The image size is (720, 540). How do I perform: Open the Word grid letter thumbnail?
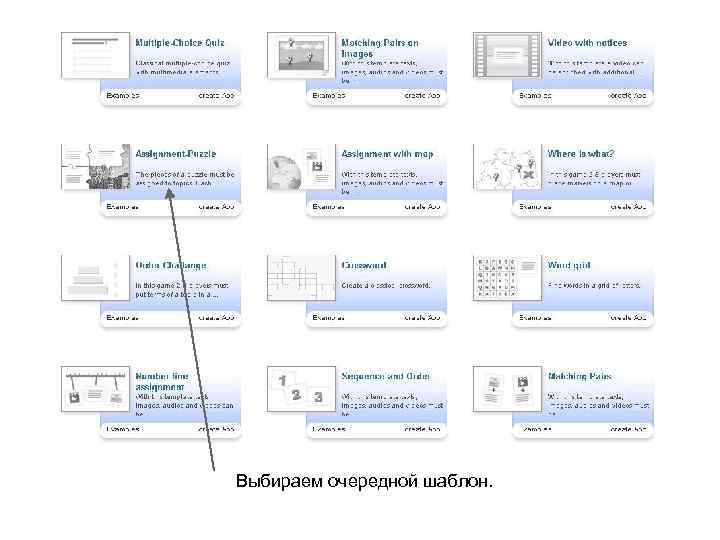click(507, 278)
